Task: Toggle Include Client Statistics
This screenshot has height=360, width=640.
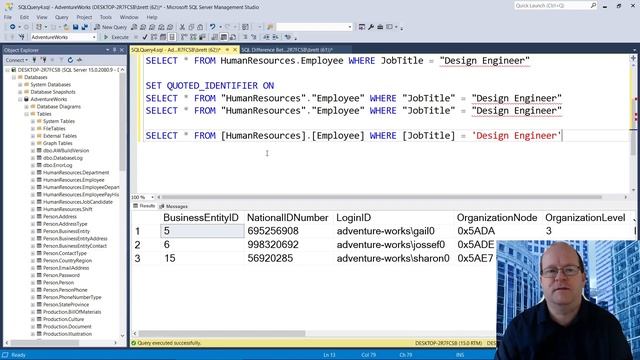Action: (202, 37)
